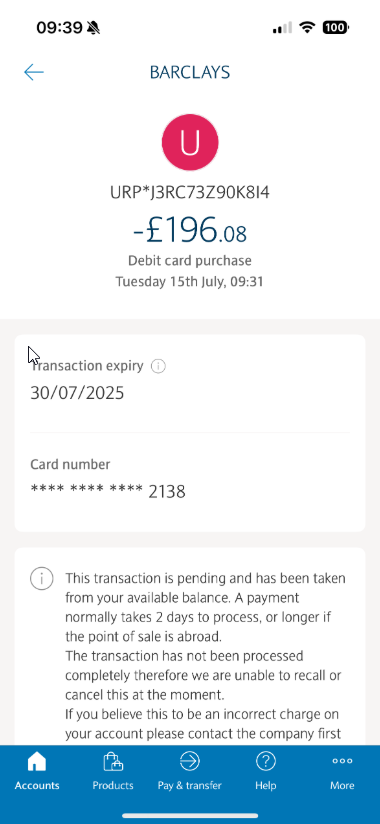Open the More three-dots icon
This screenshot has width=380, height=824.
342,760
